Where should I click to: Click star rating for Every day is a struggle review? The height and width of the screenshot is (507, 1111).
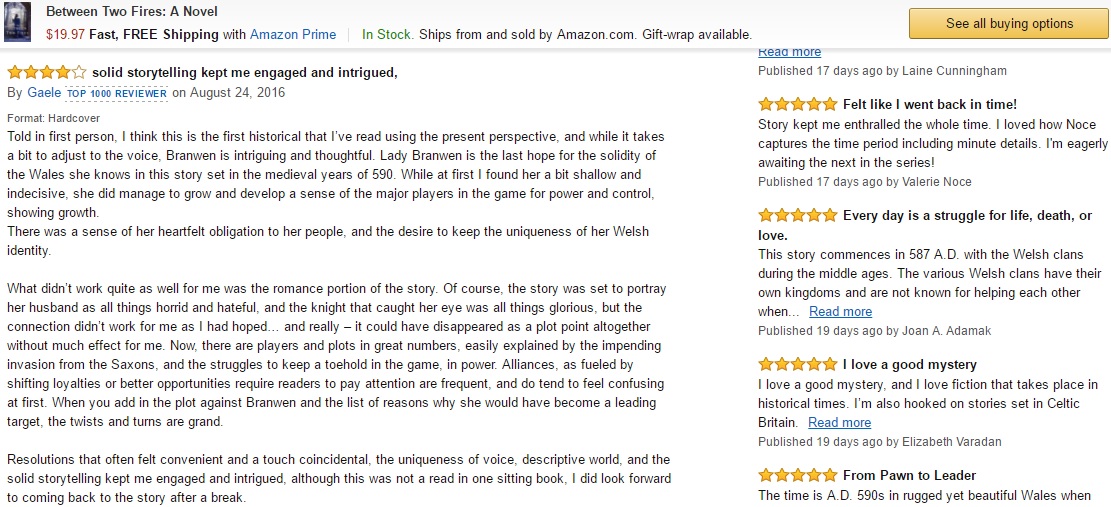coord(797,216)
